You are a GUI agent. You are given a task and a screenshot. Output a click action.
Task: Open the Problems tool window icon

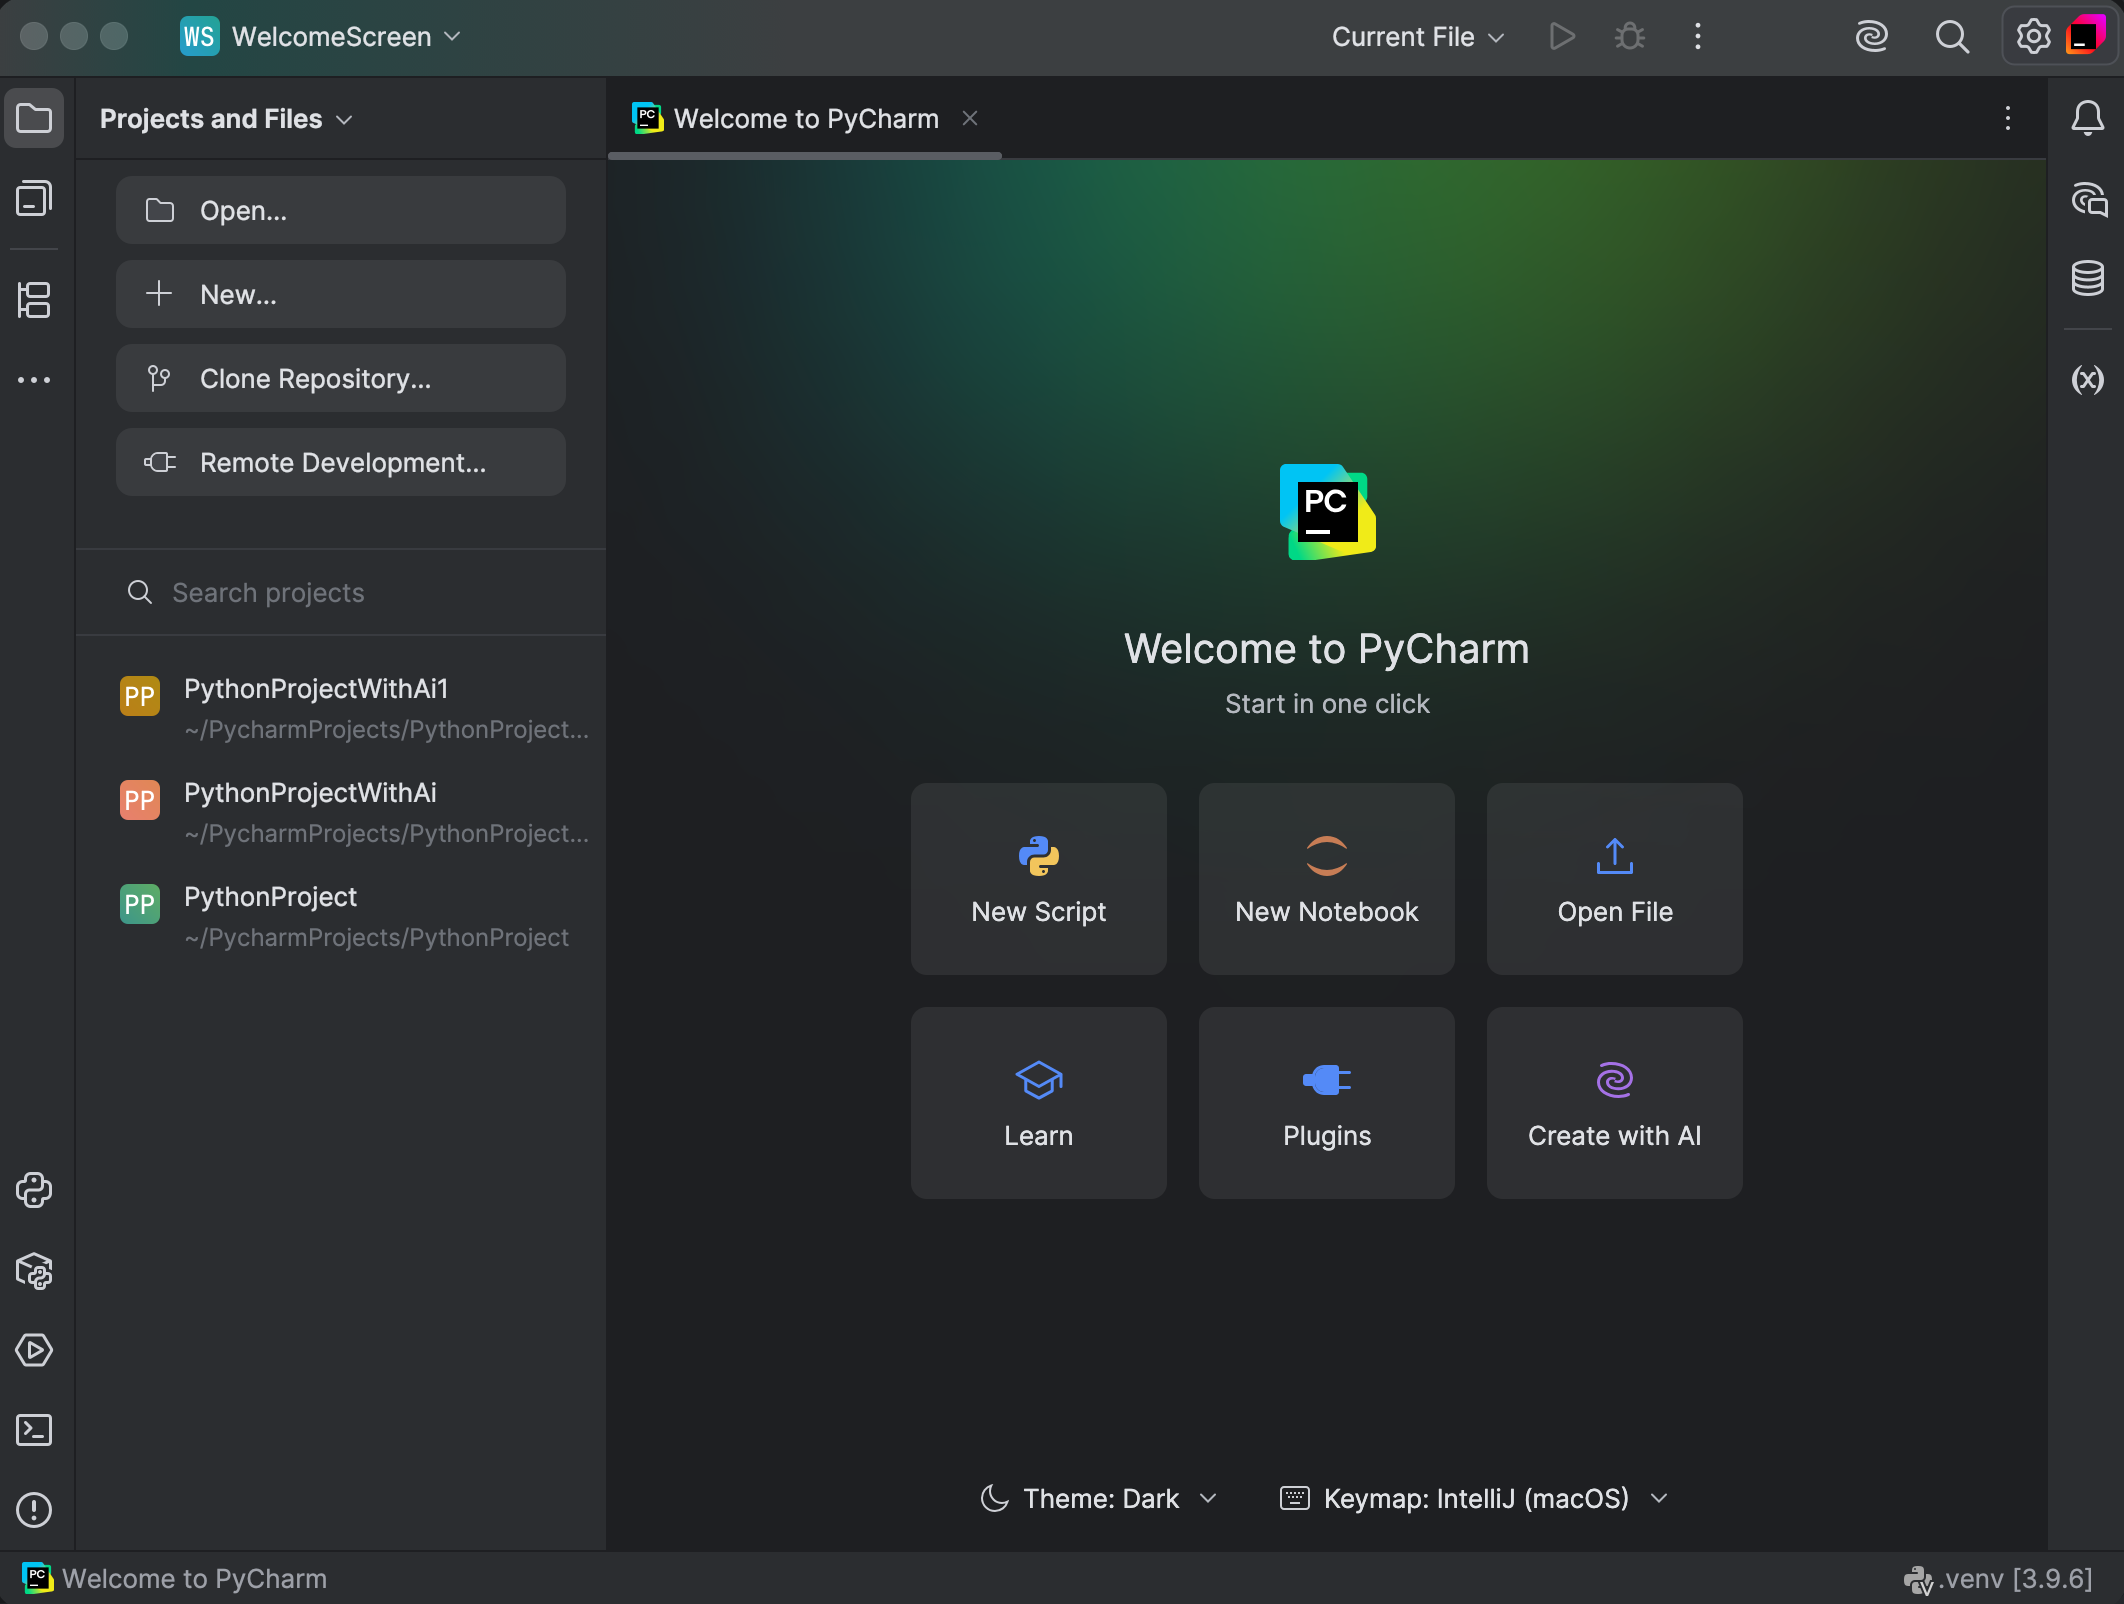pyautogui.click(x=34, y=1510)
